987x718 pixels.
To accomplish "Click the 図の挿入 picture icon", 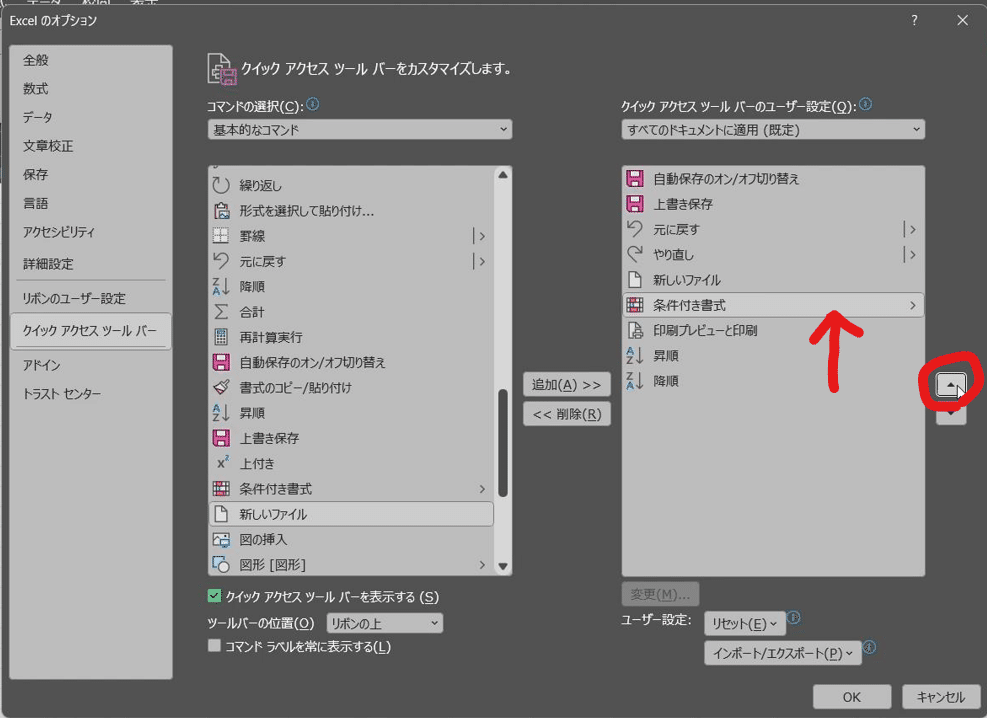I will pyautogui.click(x=221, y=539).
